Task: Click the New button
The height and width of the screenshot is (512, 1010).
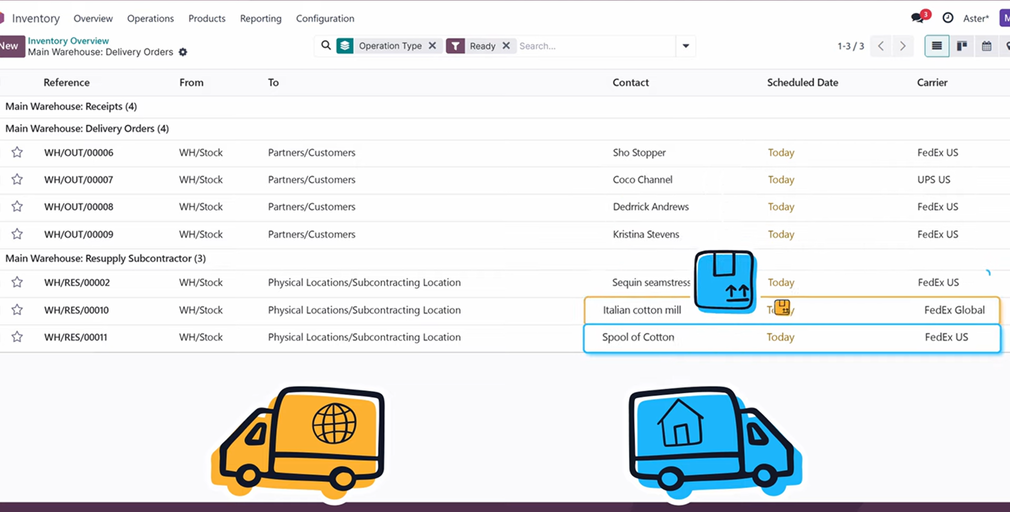Action: click(x=10, y=46)
